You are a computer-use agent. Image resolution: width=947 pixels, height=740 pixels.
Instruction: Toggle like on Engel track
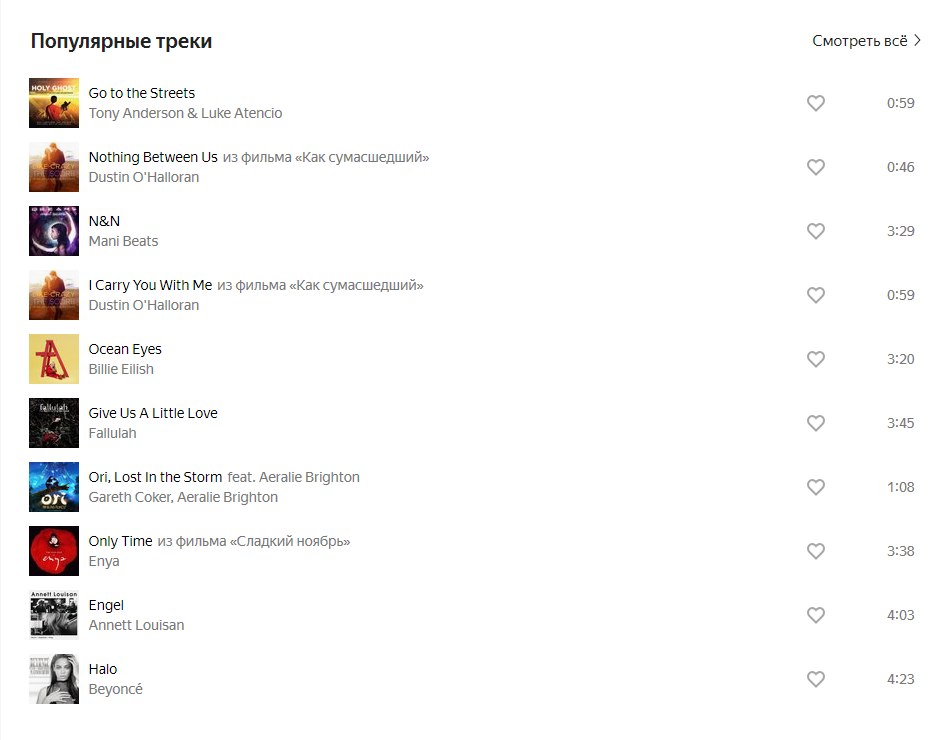[x=816, y=615]
